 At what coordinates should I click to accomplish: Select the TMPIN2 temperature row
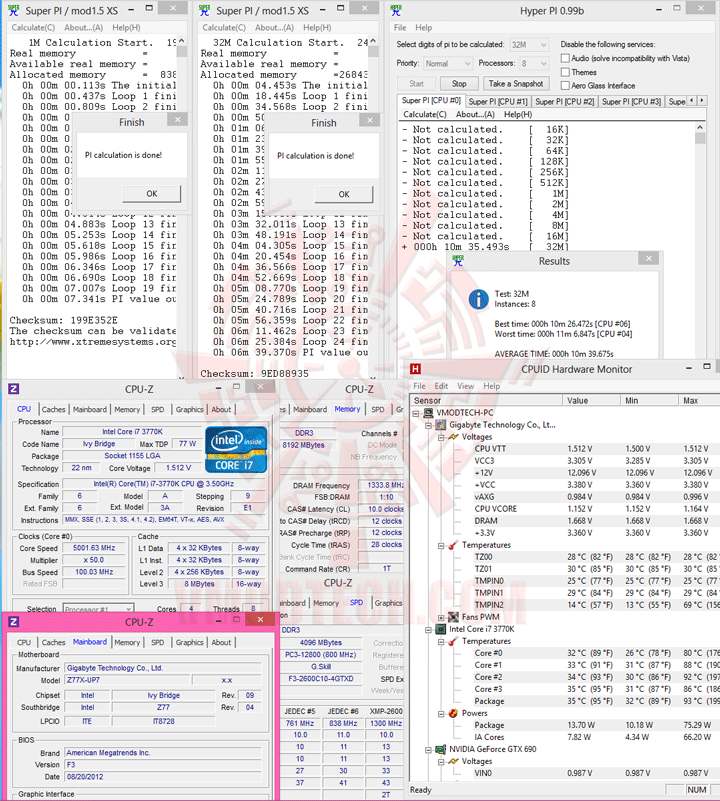click(564, 605)
